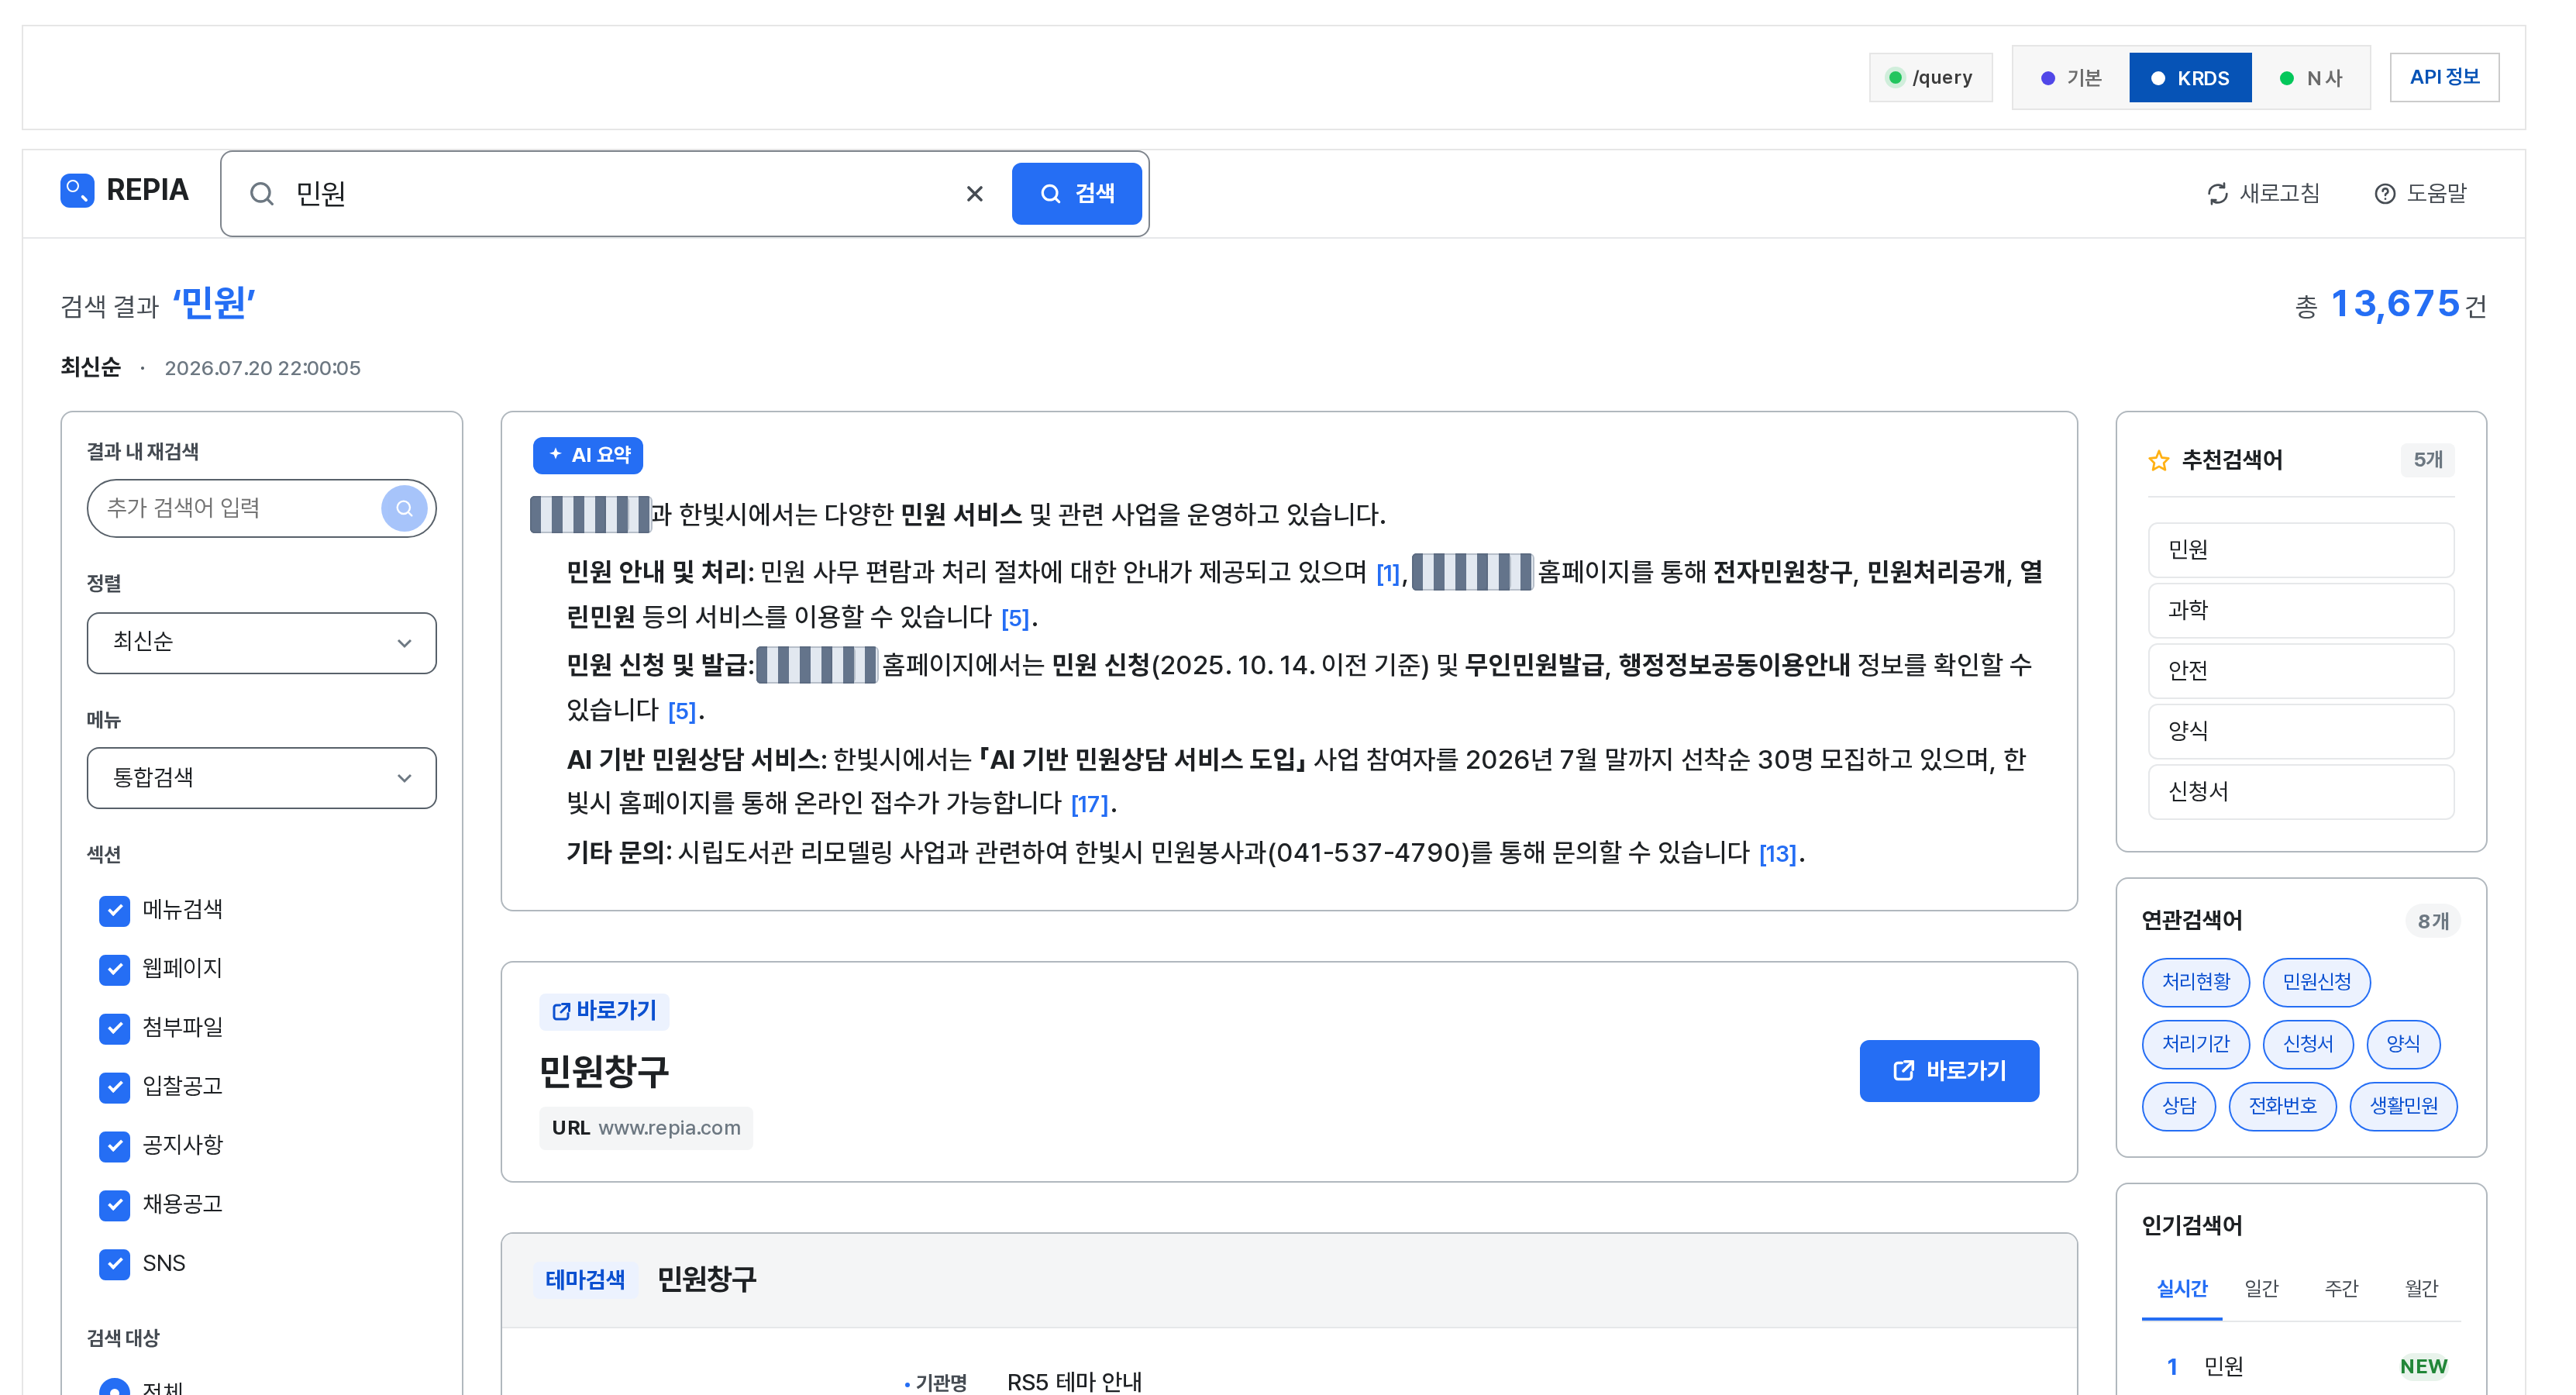Uncheck the SNS checkbox
2576x1395 pixels.
(x=115, y=1264)
